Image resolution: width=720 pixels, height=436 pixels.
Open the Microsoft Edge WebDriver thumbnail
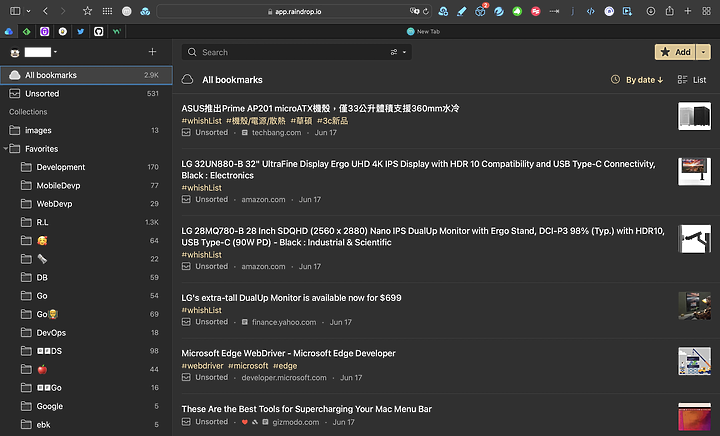[x=694, y=361]
